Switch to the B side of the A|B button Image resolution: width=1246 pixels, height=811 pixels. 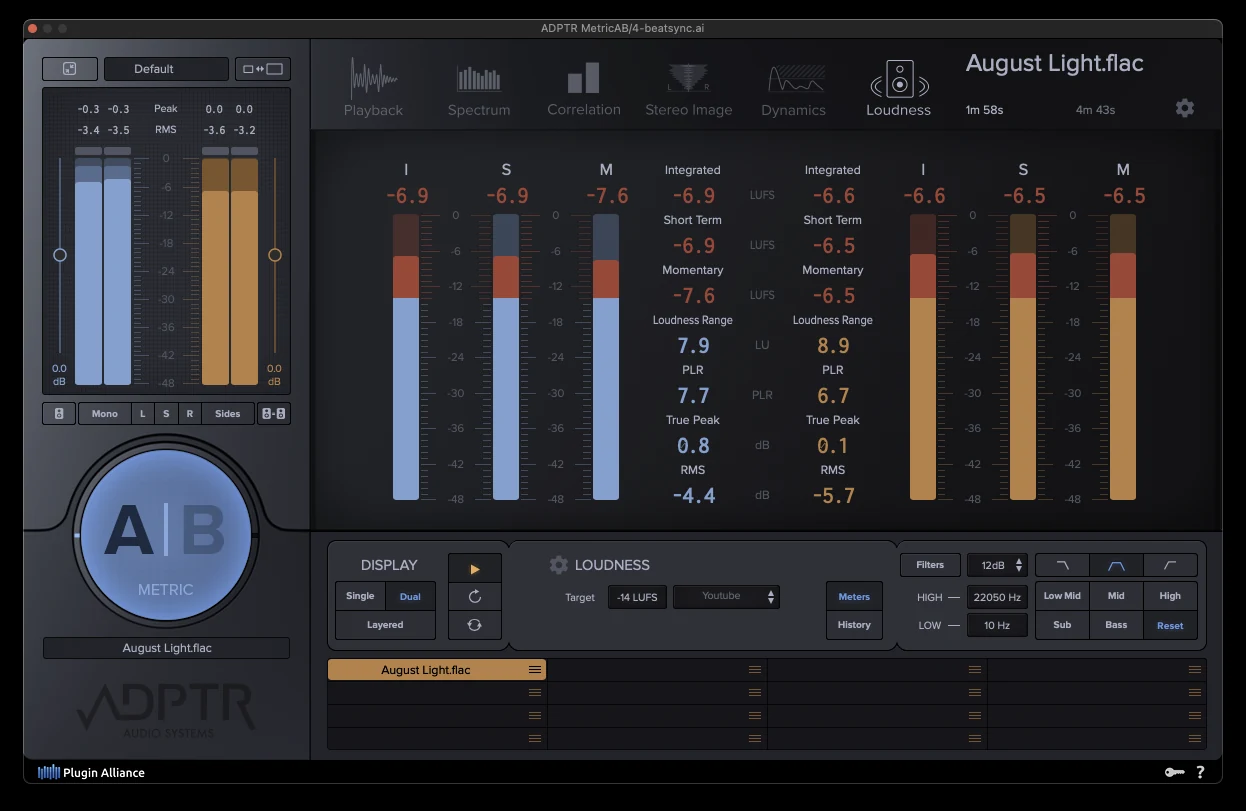(205, 530)
